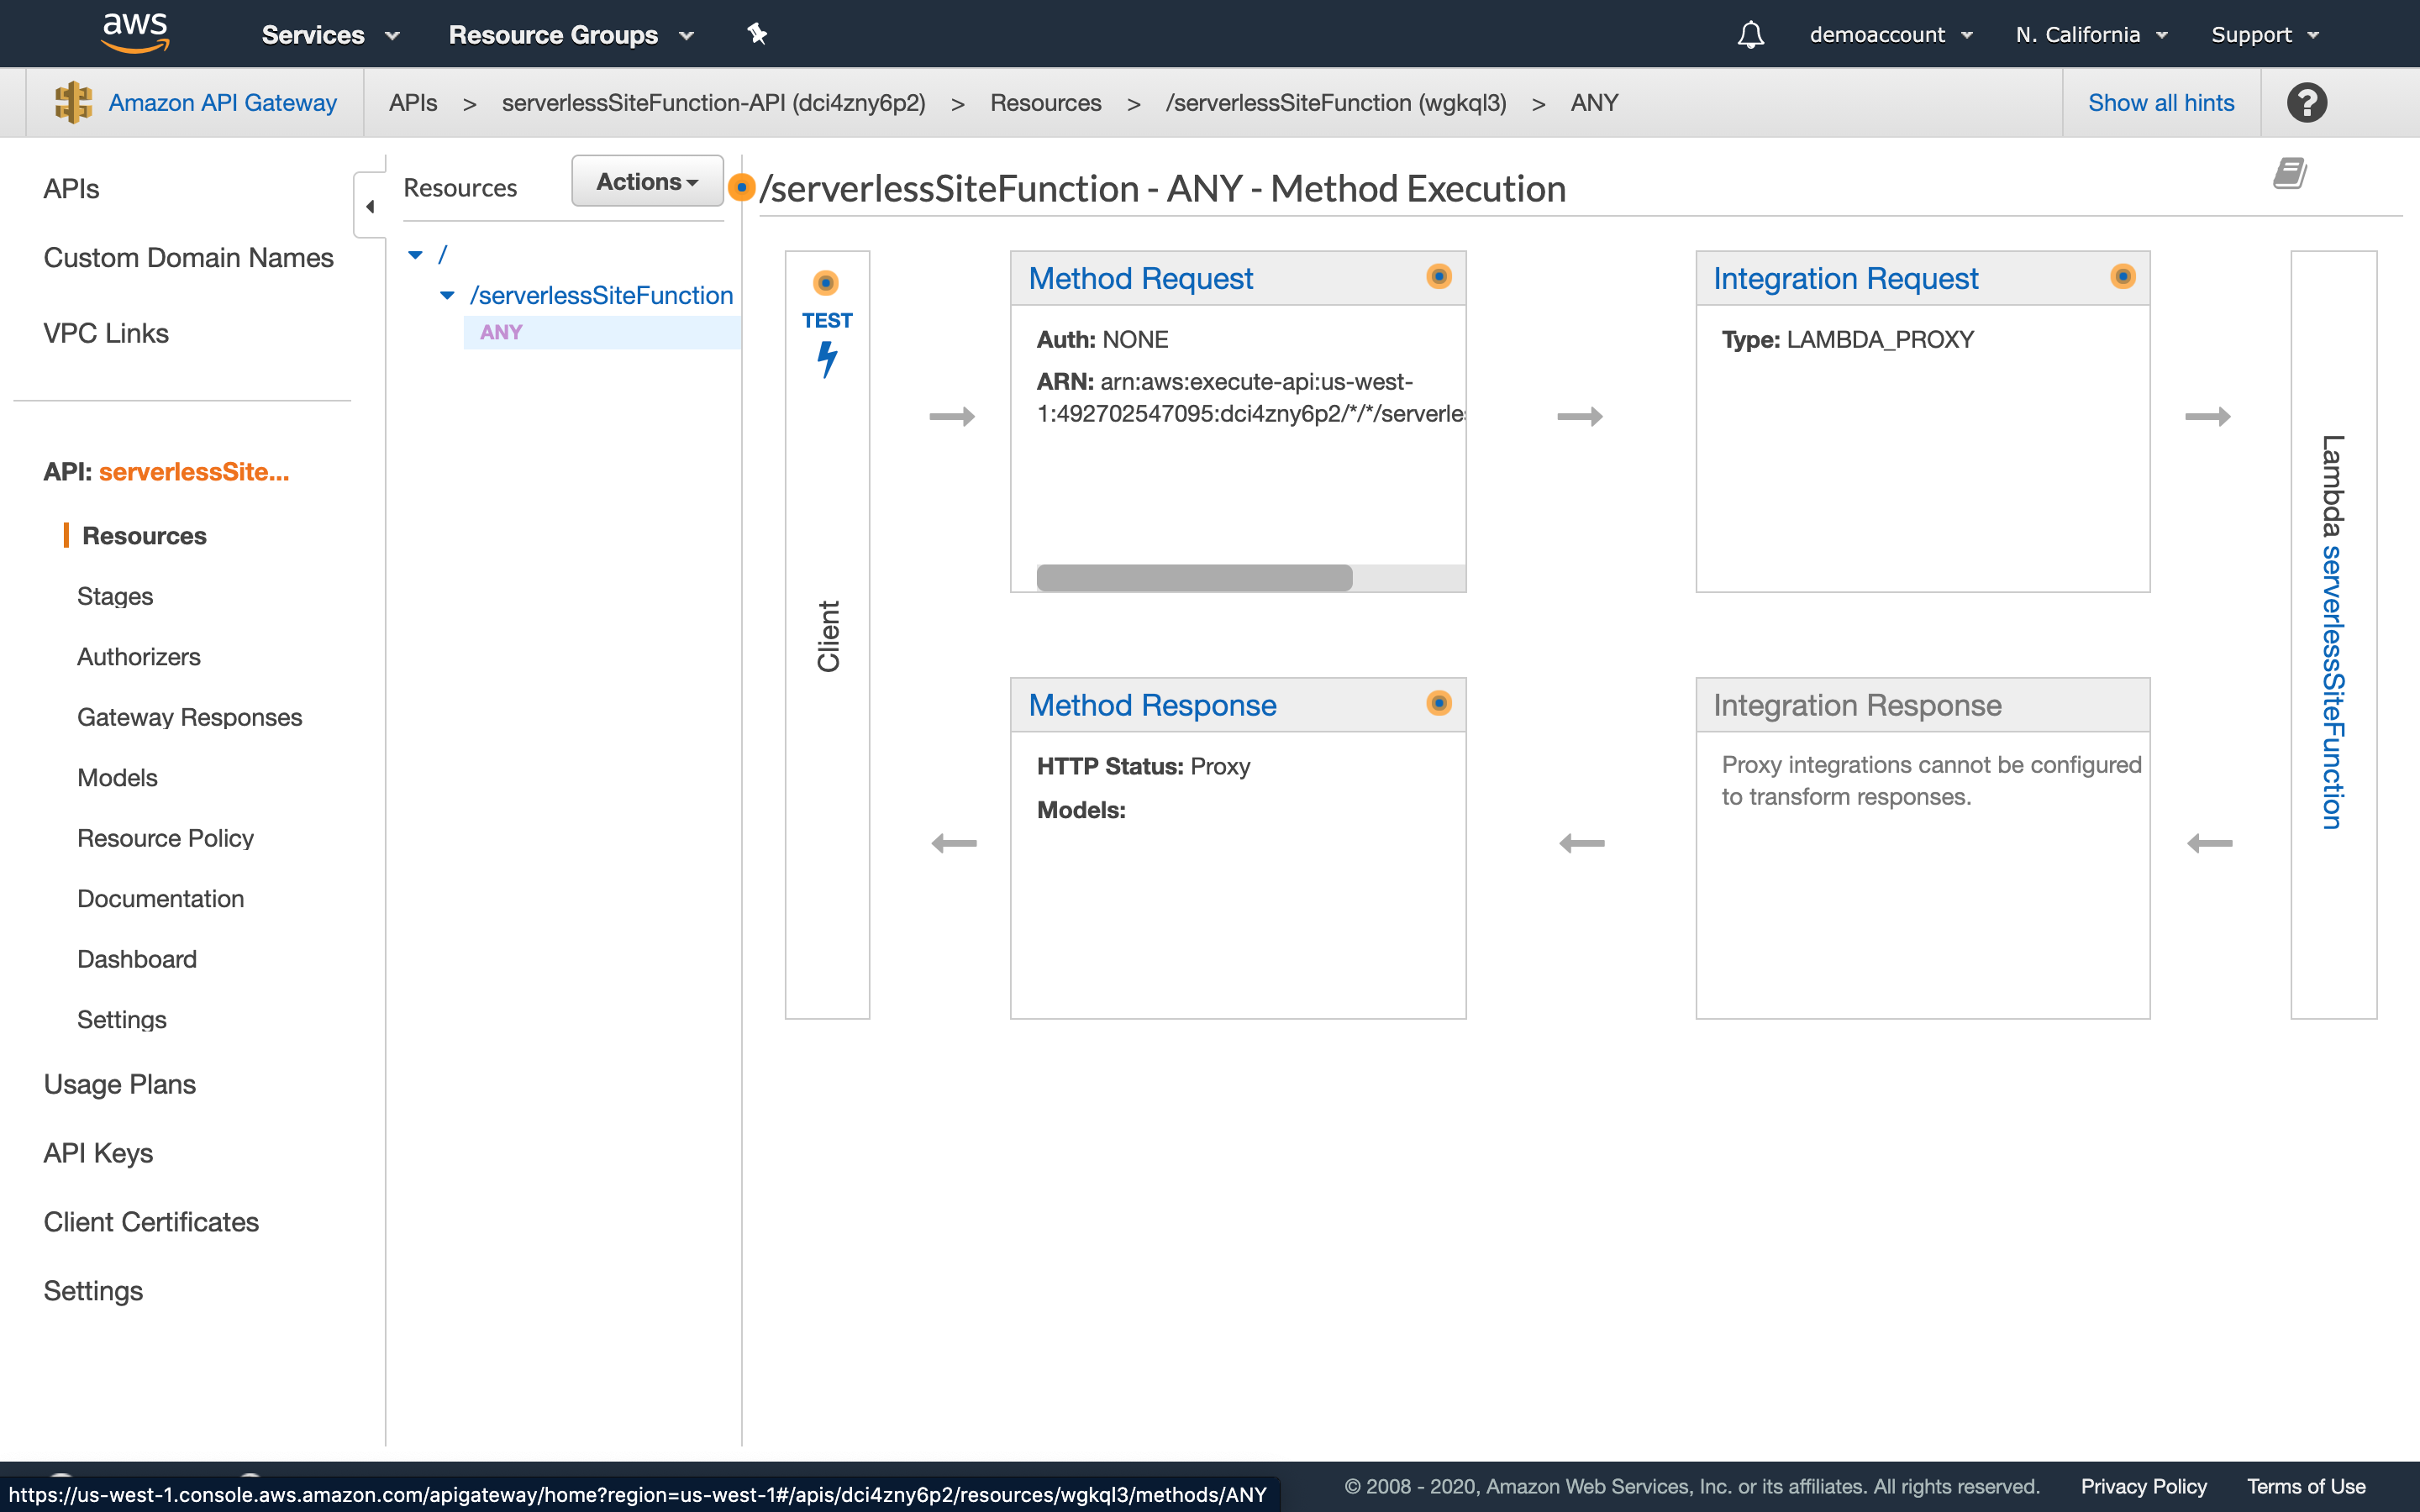Go to Stages section
The image size is (2420, 1512).
[115, 596]
